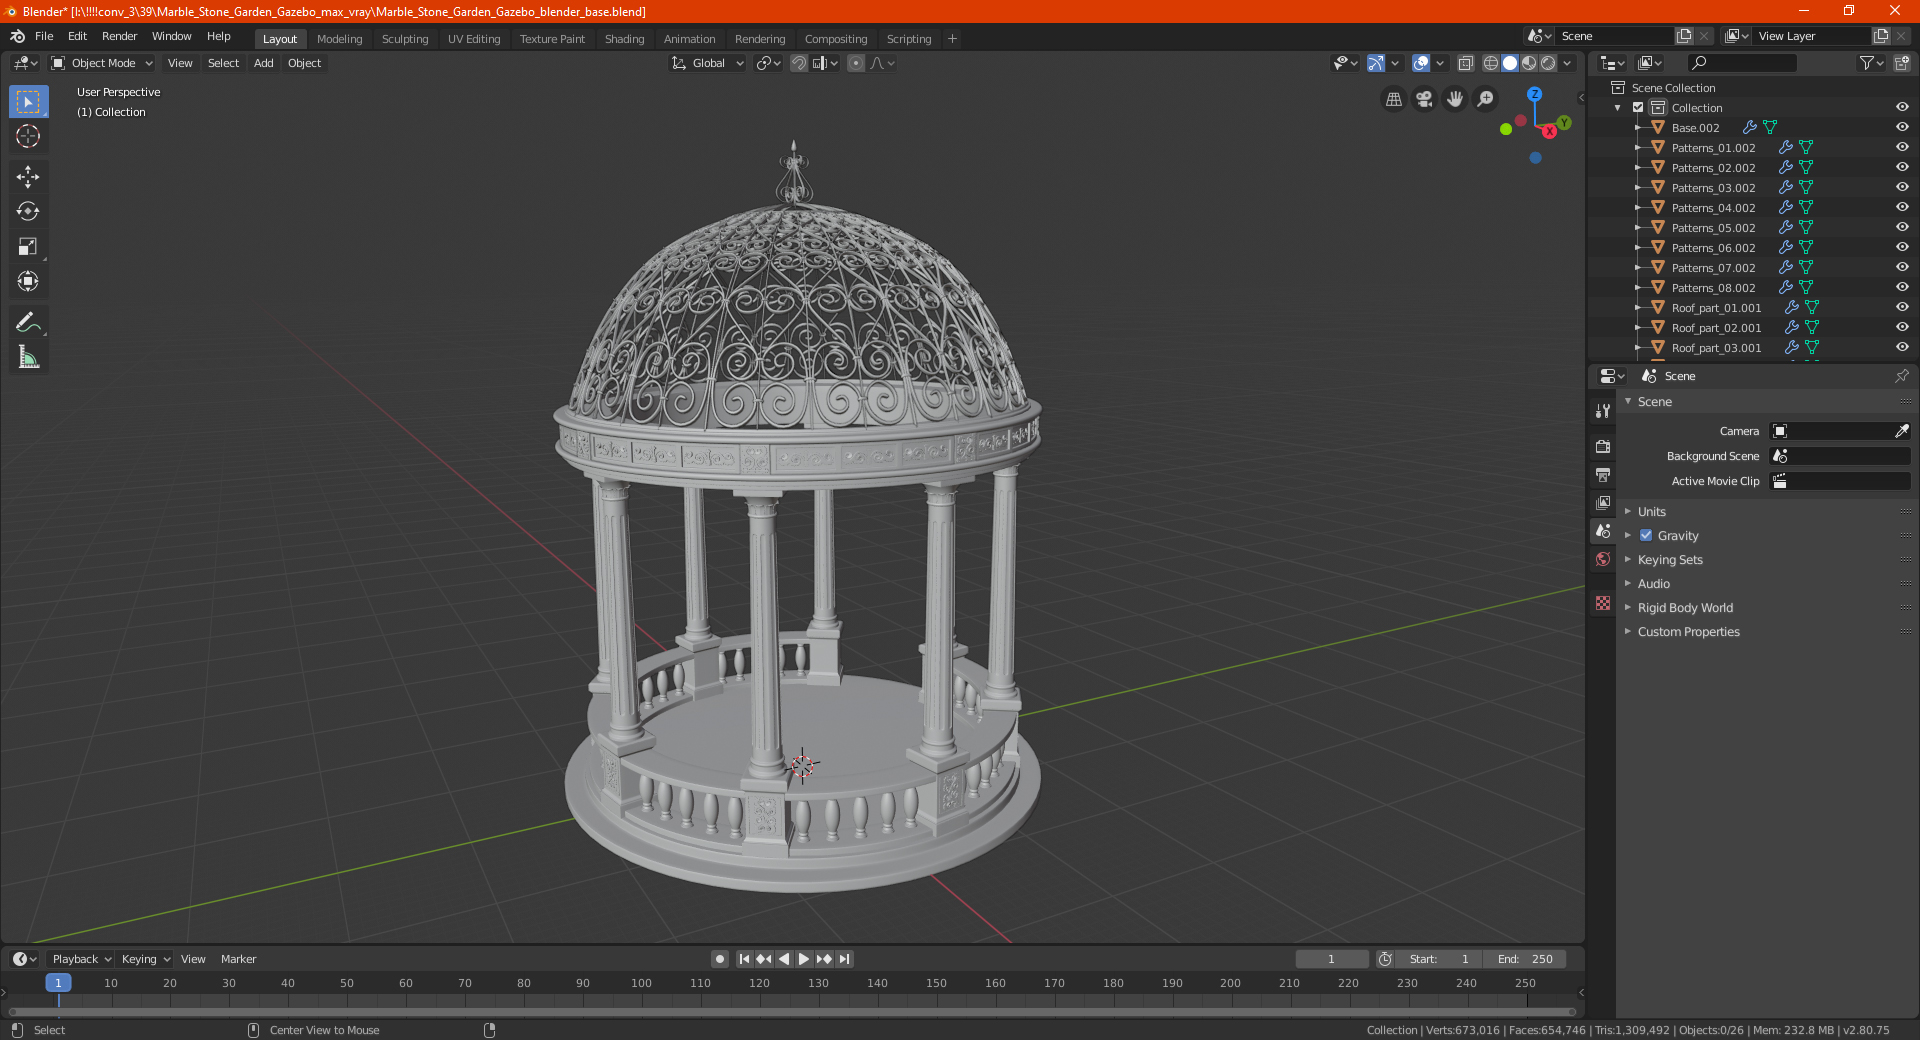Open the viewport View menu
Image resolution: width=1920 pixels, height=1040 pixels.
pyautogui.click(x=180, y=63)
